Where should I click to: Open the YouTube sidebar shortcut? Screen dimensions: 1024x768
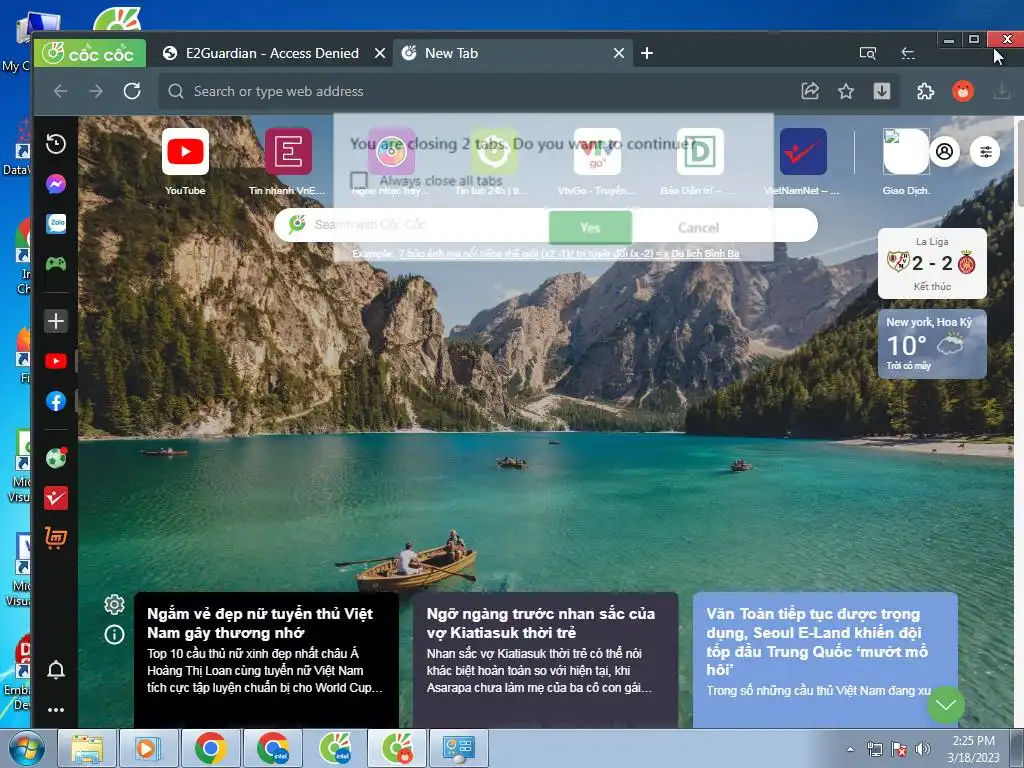pyautogui.click(x=56, y=361)
